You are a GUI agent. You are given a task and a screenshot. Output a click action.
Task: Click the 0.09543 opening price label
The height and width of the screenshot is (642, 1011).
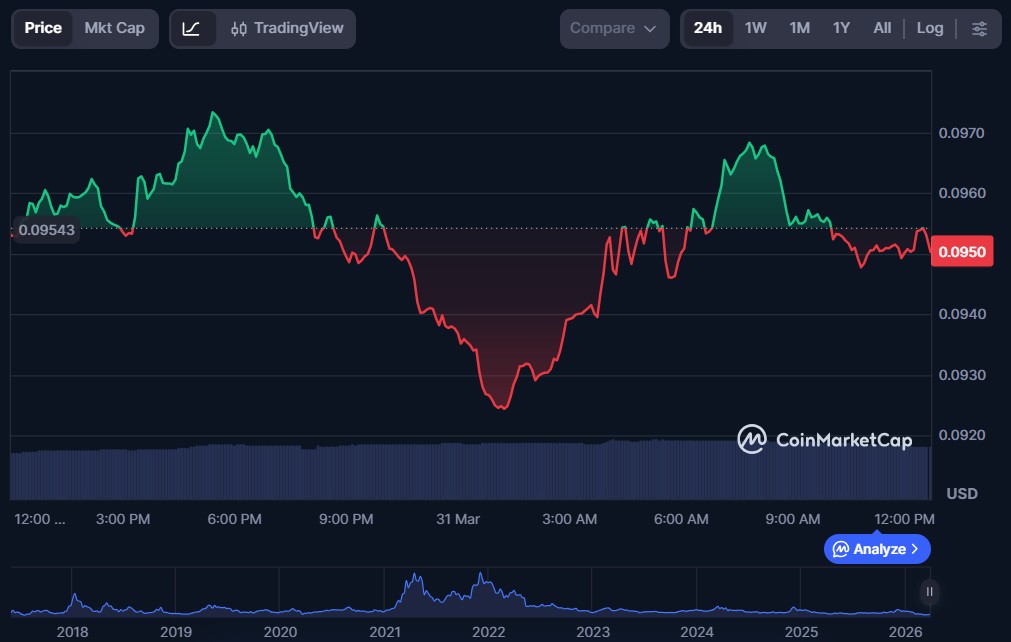point(47,229)
